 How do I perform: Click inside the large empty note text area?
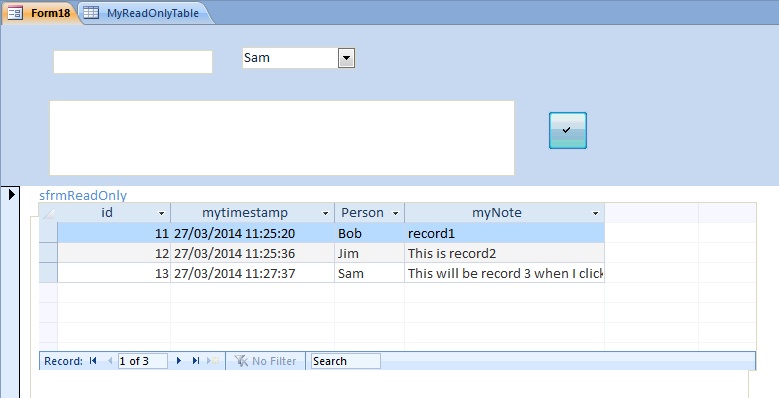pyautogui.click(x=282, y=138)
